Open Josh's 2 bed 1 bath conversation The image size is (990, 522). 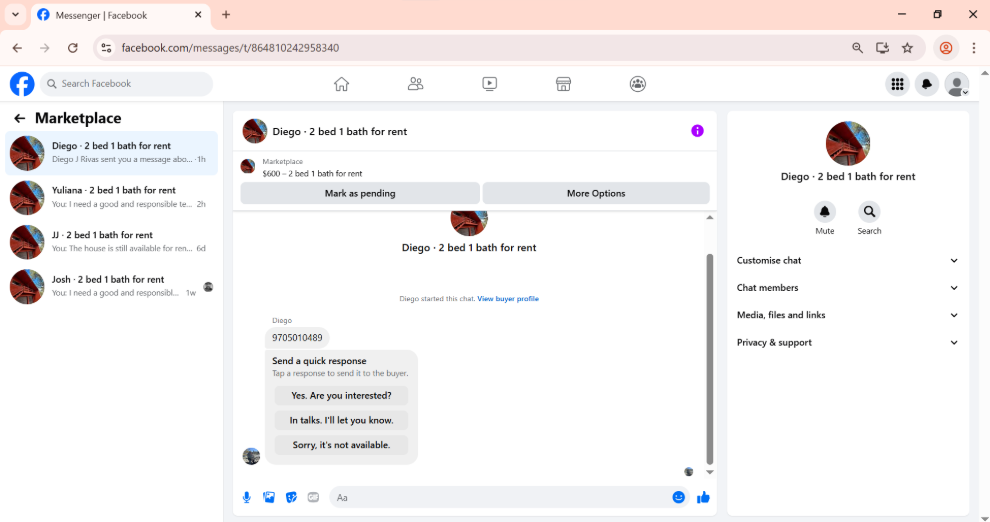point(112,287)
